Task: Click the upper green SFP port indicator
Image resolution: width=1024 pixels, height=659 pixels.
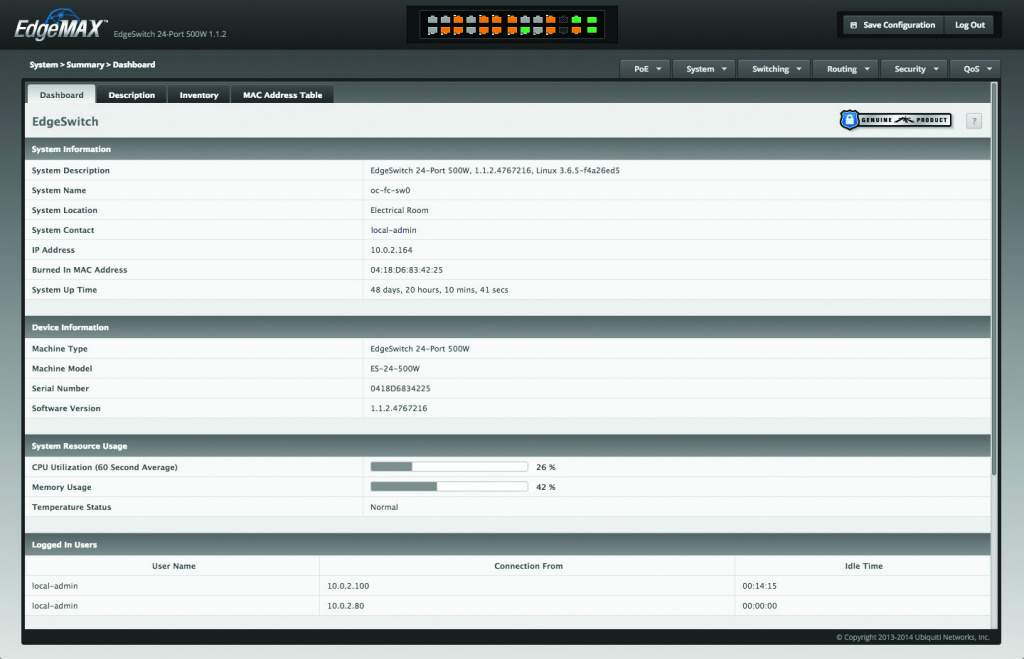Action: click(x=592, y=20)
